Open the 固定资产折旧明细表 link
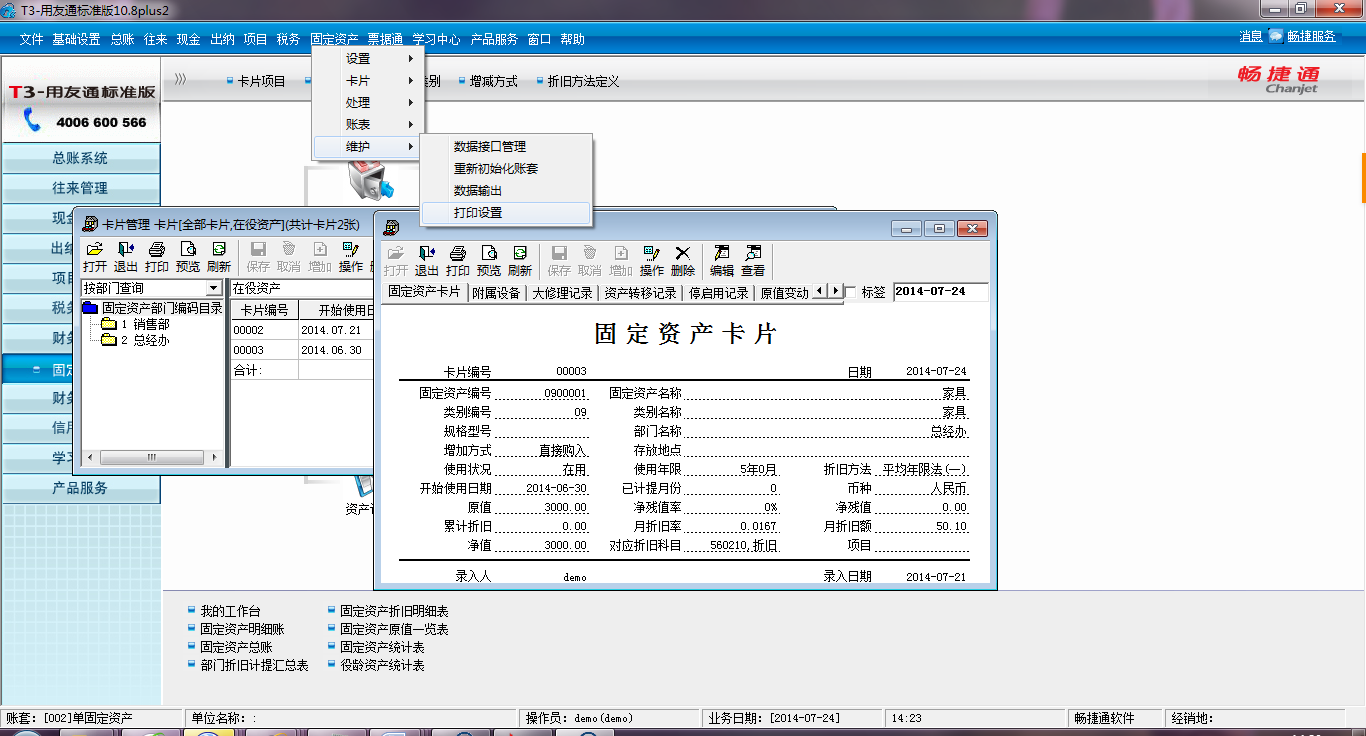Screen dimensions: 1366x736 394,611
